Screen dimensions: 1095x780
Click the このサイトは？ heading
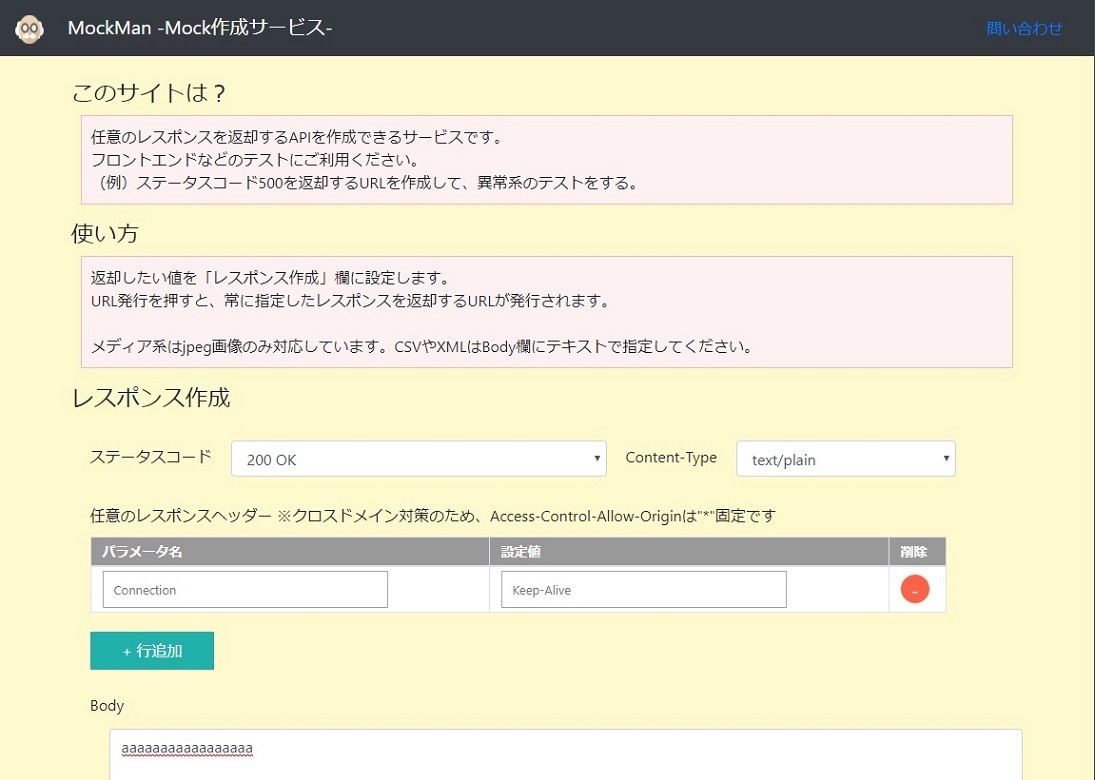click(149, 94)
